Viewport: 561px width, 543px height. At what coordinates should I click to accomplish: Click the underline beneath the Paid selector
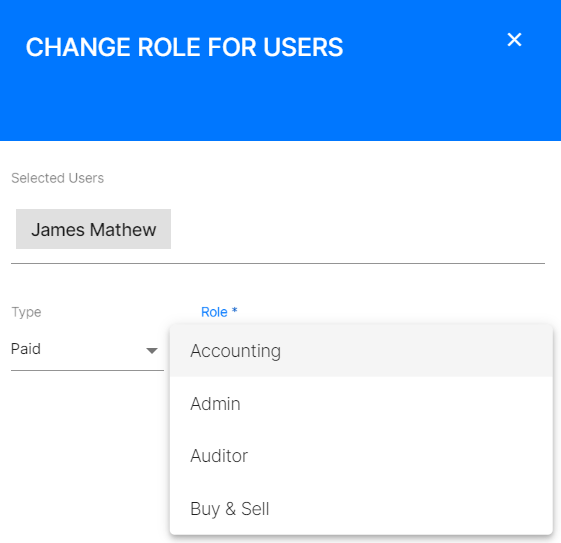tap(87, 371)
